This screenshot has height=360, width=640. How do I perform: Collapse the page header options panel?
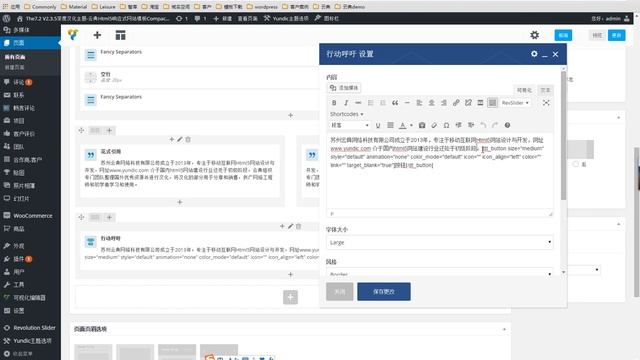tap(504, 329)
